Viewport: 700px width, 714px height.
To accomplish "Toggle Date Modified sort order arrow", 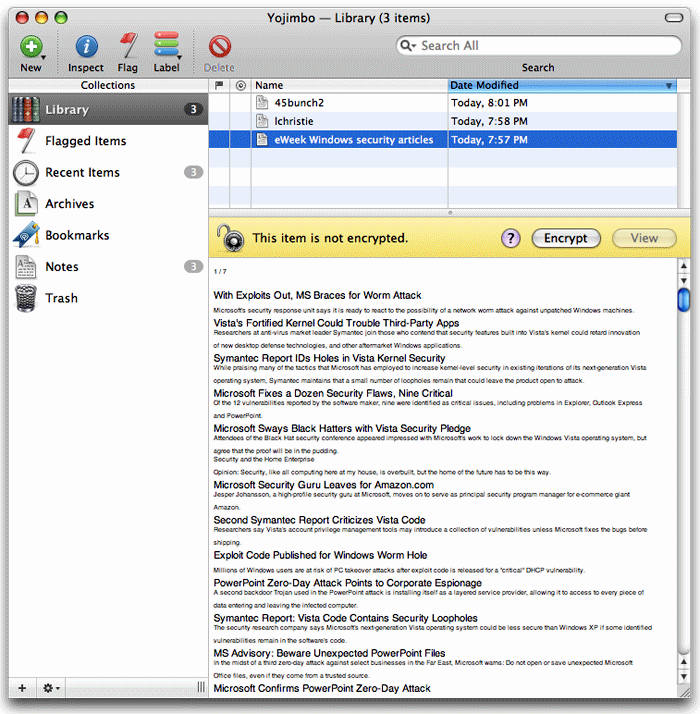I will point(669,86).
